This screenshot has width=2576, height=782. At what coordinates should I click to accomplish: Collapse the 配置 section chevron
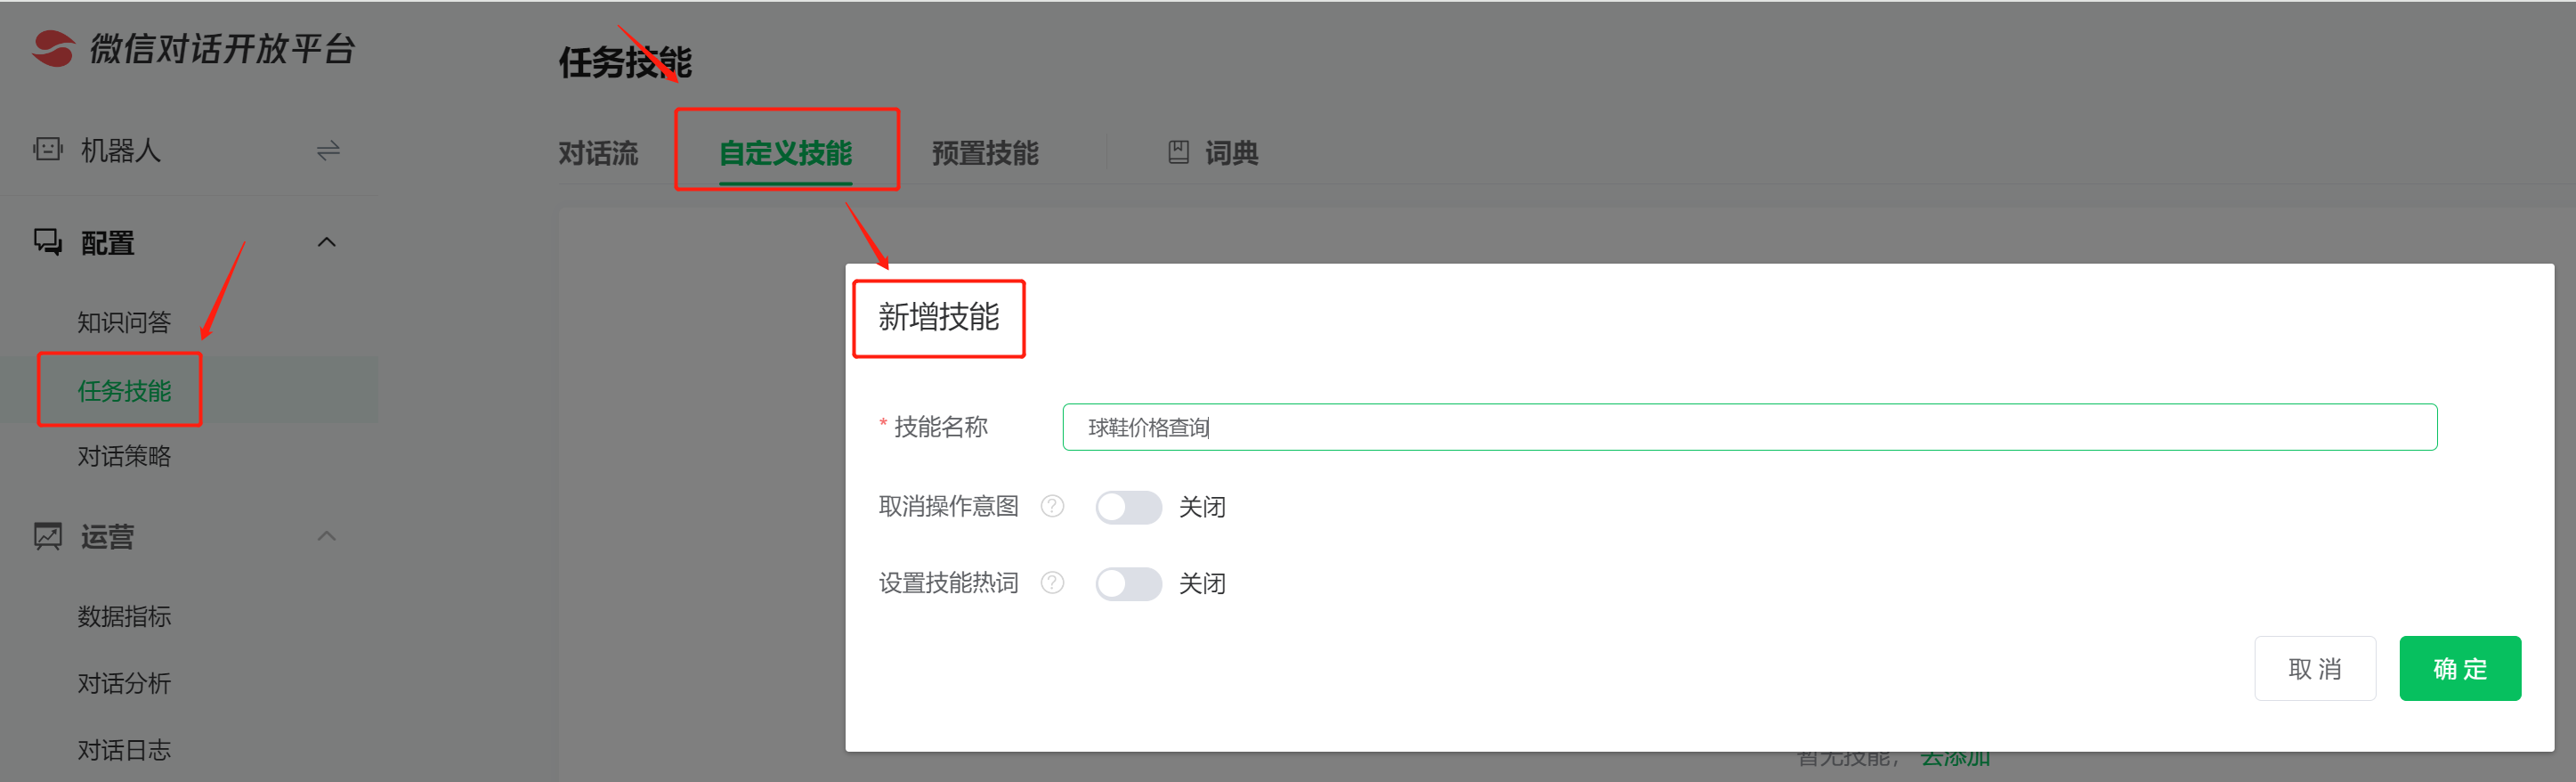point(326,242)
